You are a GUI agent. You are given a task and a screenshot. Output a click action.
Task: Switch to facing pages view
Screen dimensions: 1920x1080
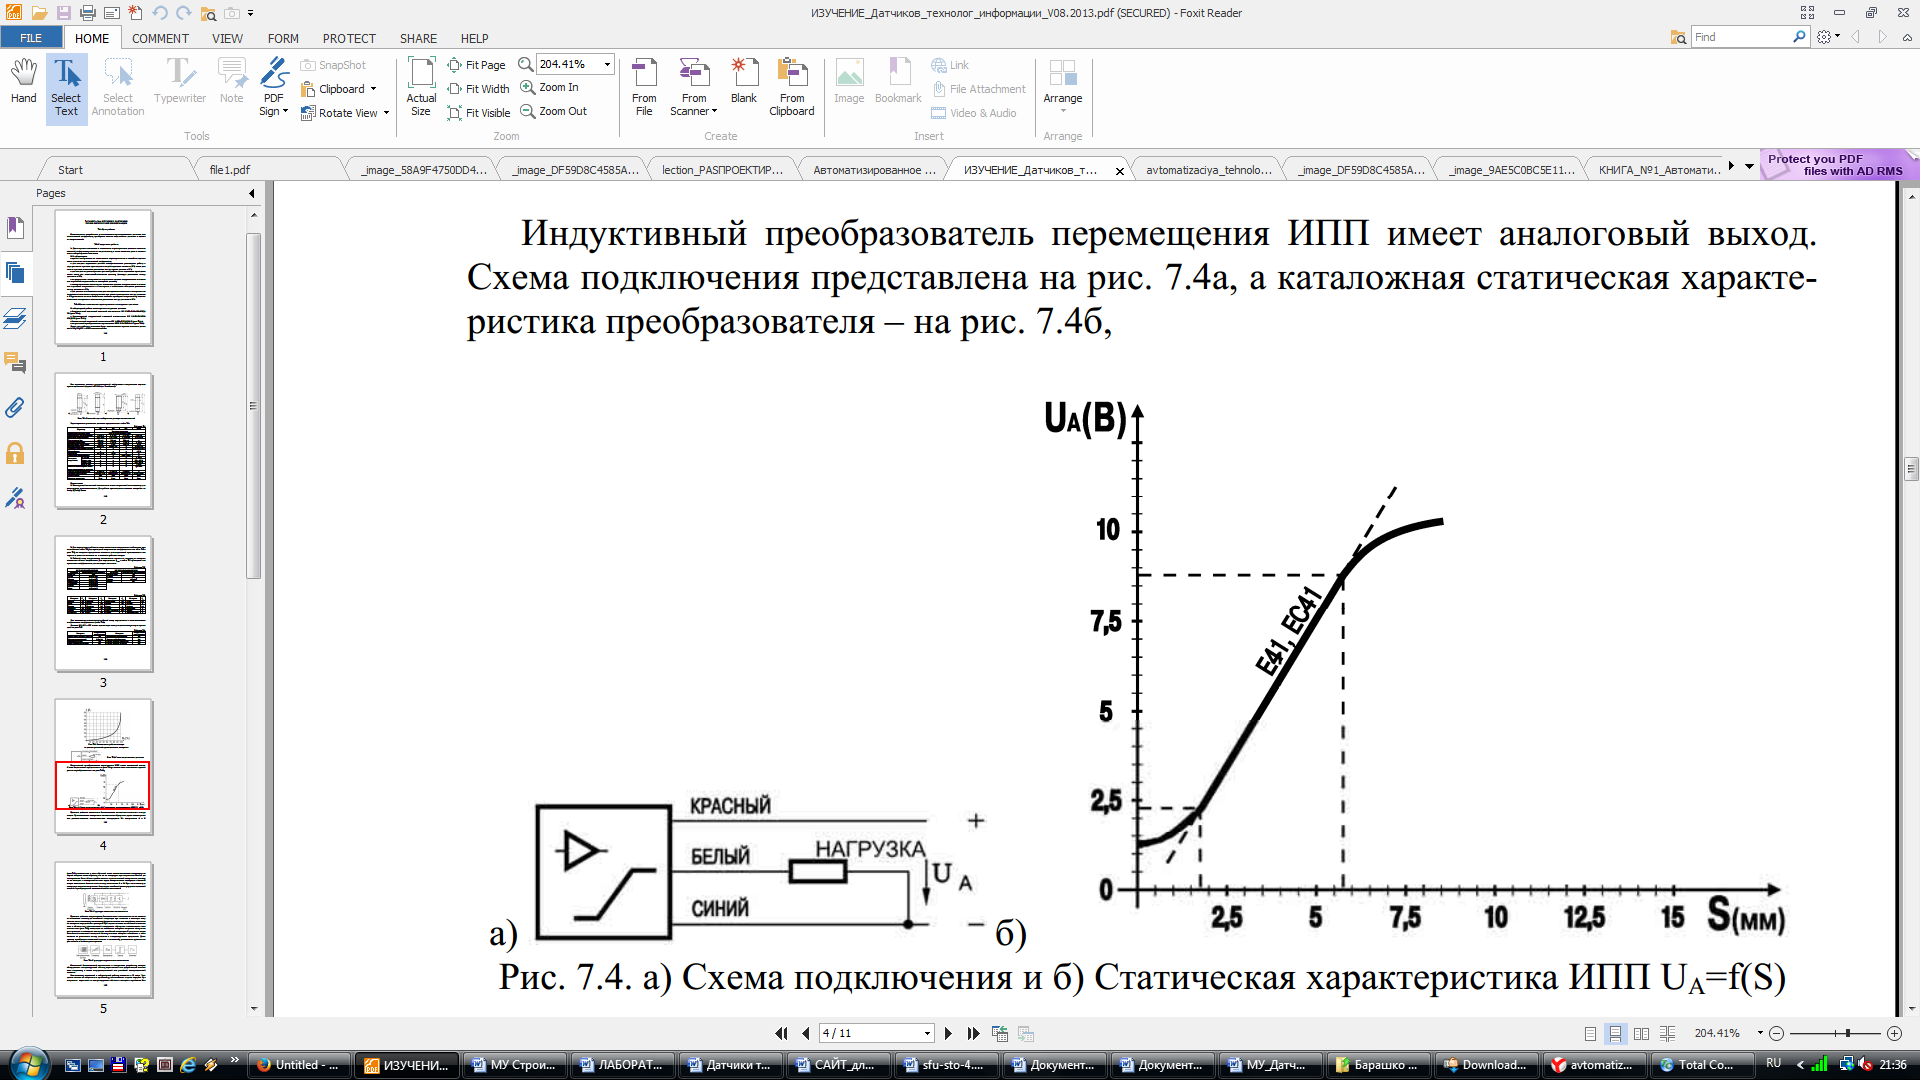(x=1641, y=1033)
